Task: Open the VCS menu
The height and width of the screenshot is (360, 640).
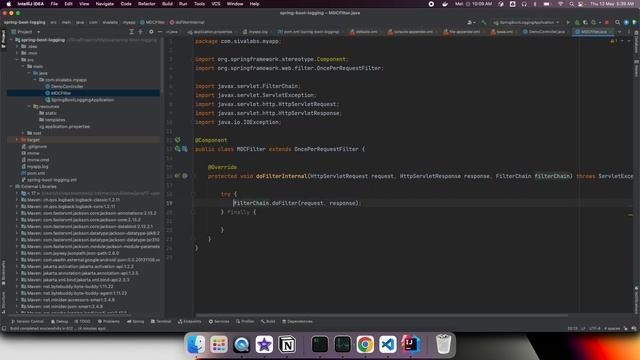Action: tap(216, 4)
